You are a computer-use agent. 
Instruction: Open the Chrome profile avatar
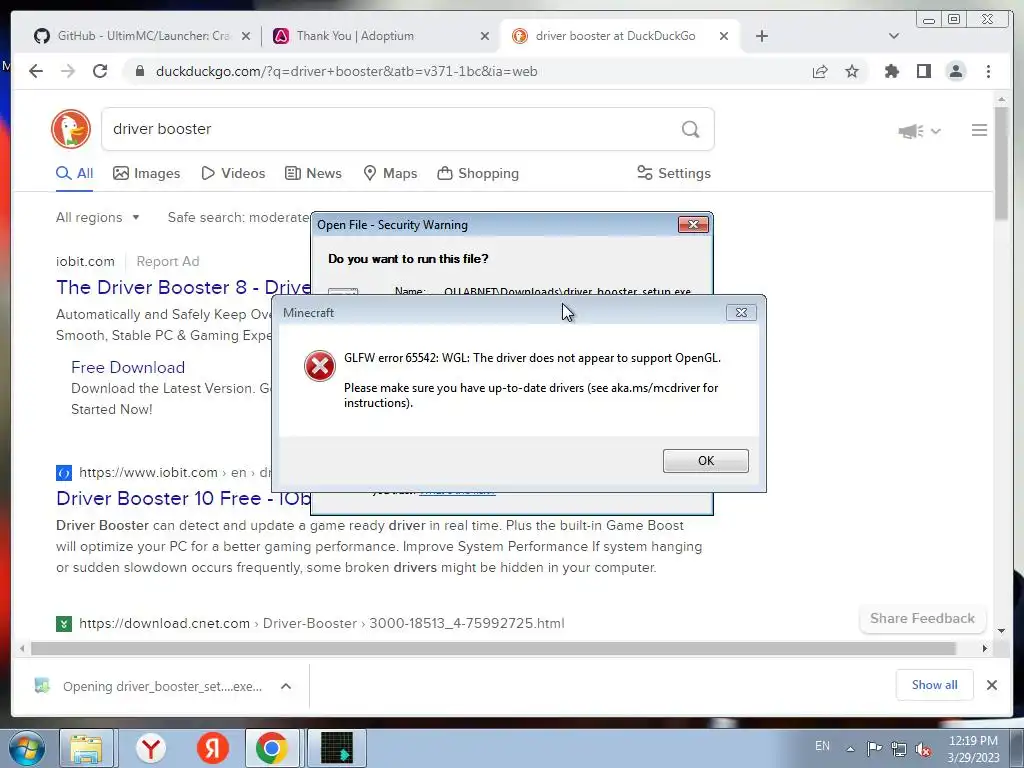(x=955, y=71)
